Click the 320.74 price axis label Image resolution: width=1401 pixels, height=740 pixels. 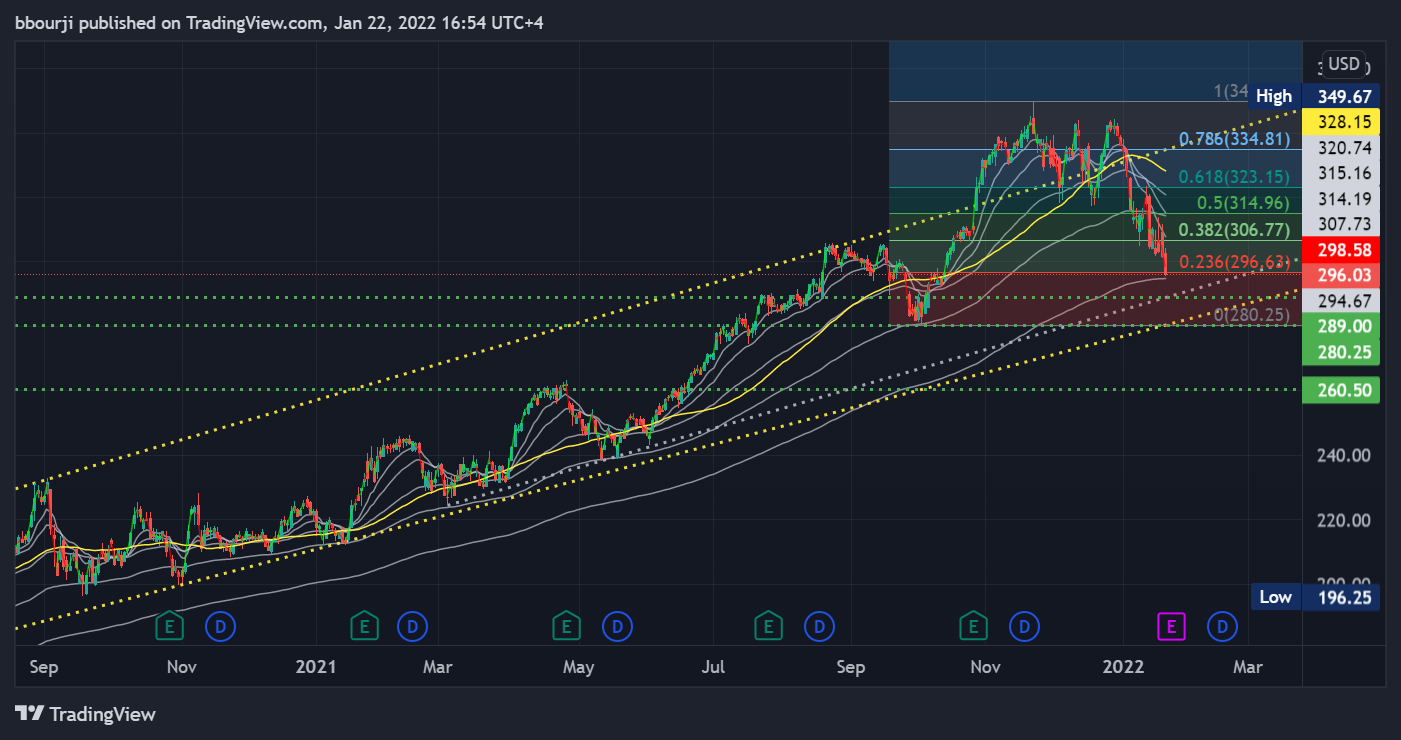coord(1341,147)
